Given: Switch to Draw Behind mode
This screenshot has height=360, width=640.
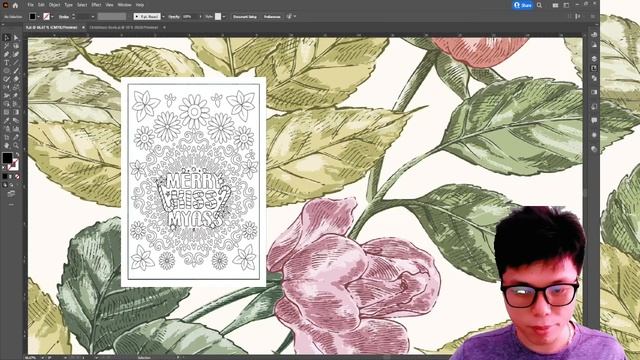Looking at the screenshot, I should point(11,185).
